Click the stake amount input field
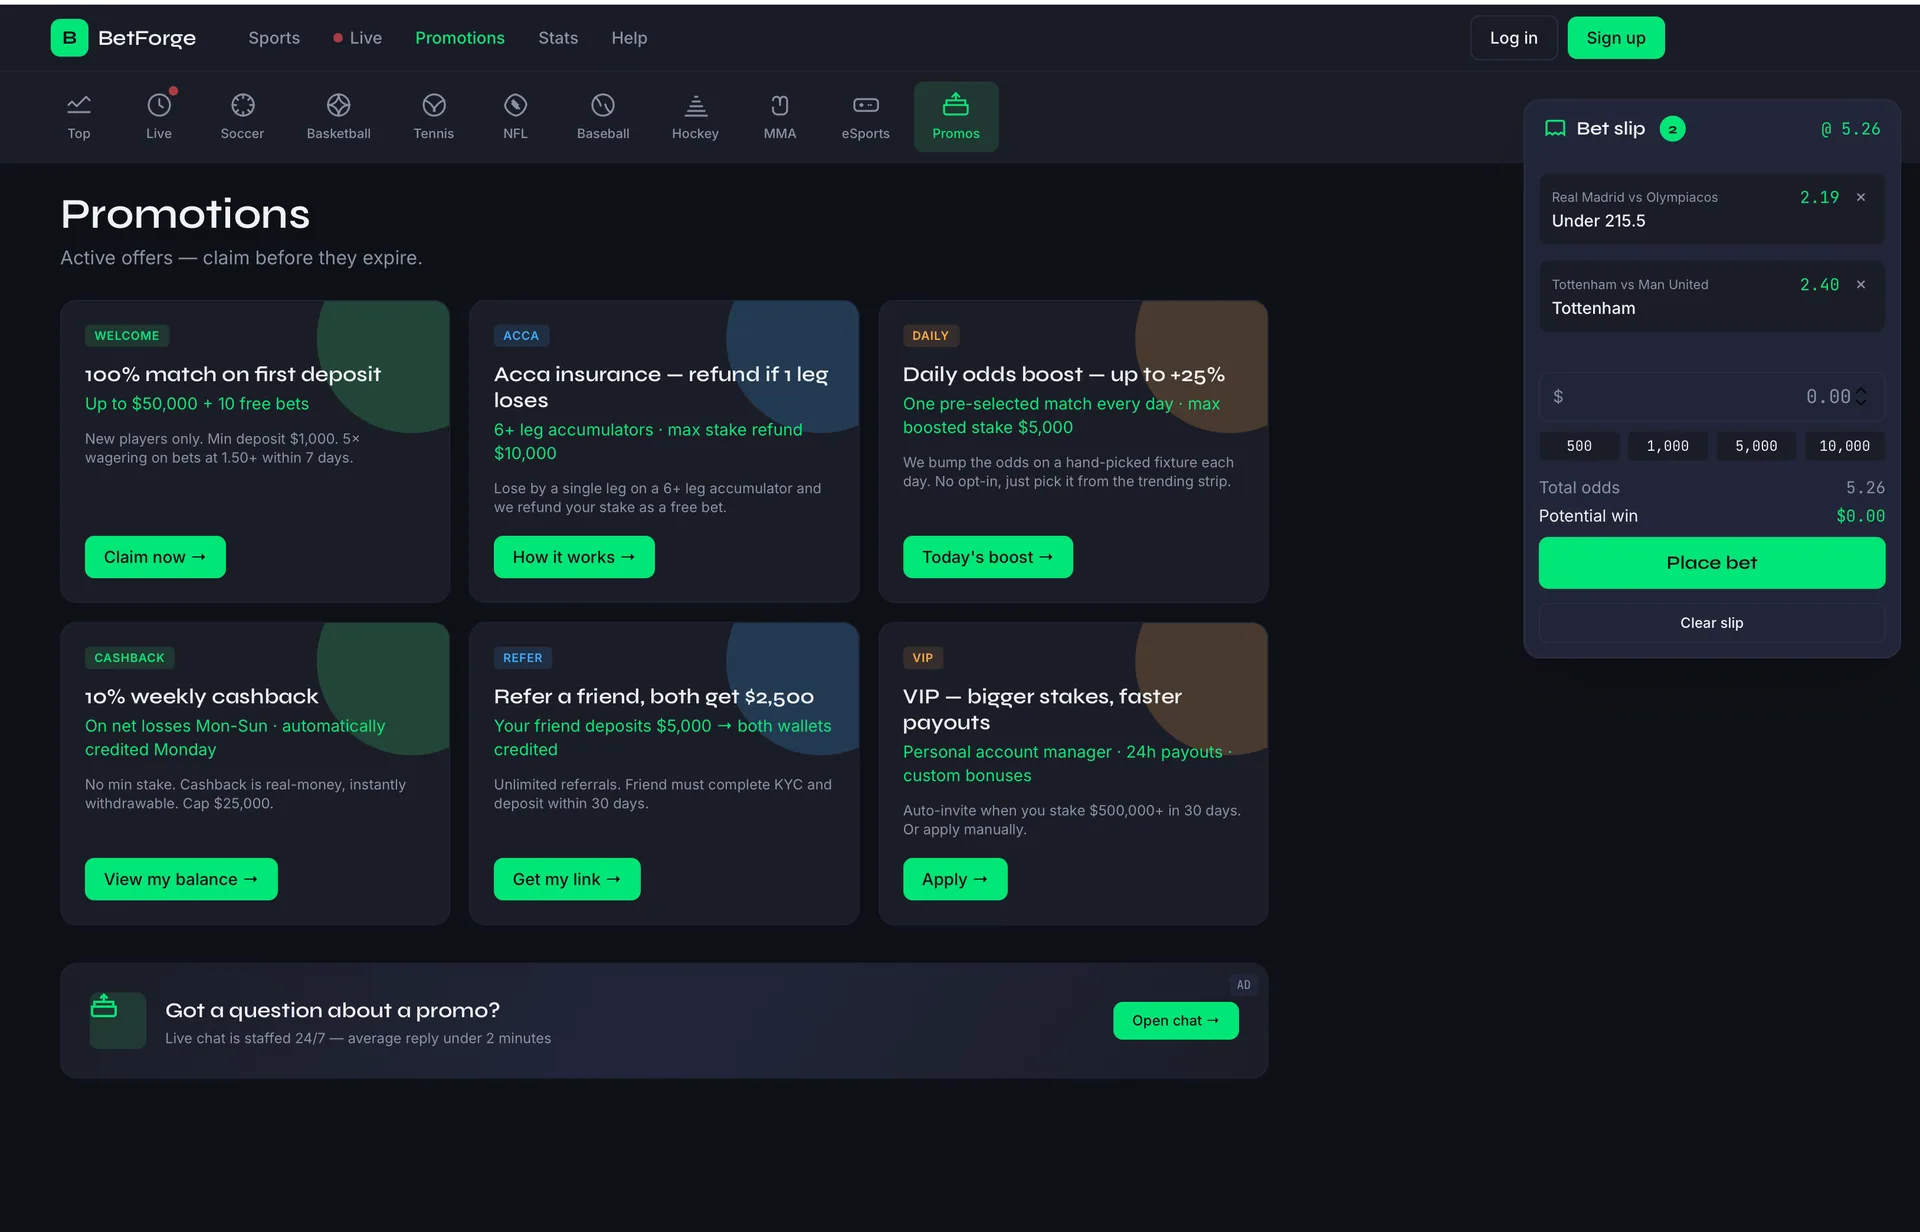Image resolution: width=1920 pixels, height=1232 pixels. pyautogui.click(x=1711, y=397)
